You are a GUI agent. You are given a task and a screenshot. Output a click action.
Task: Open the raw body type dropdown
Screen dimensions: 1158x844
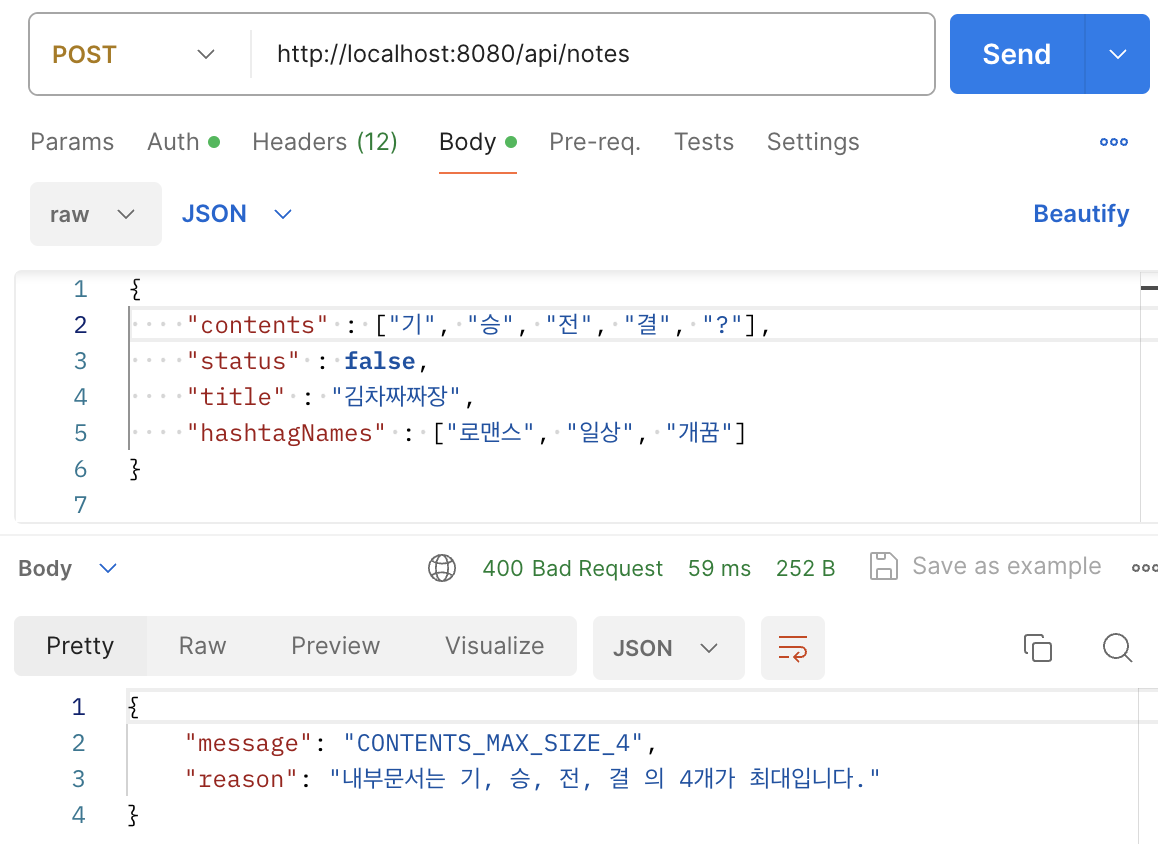click(x=95, y=214)
